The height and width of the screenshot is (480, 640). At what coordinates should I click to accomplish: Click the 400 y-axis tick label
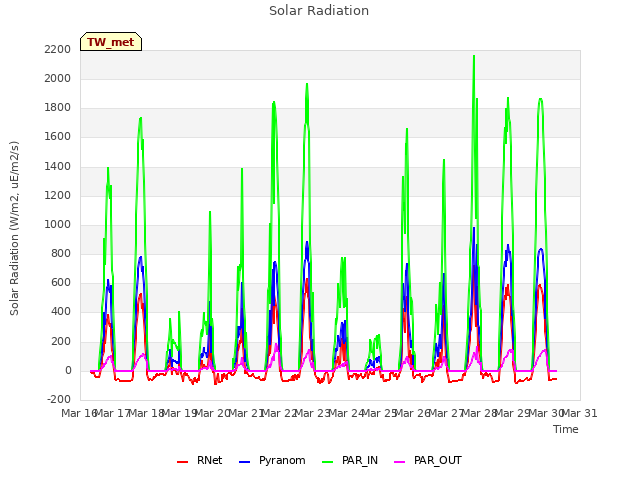point(61,311)
